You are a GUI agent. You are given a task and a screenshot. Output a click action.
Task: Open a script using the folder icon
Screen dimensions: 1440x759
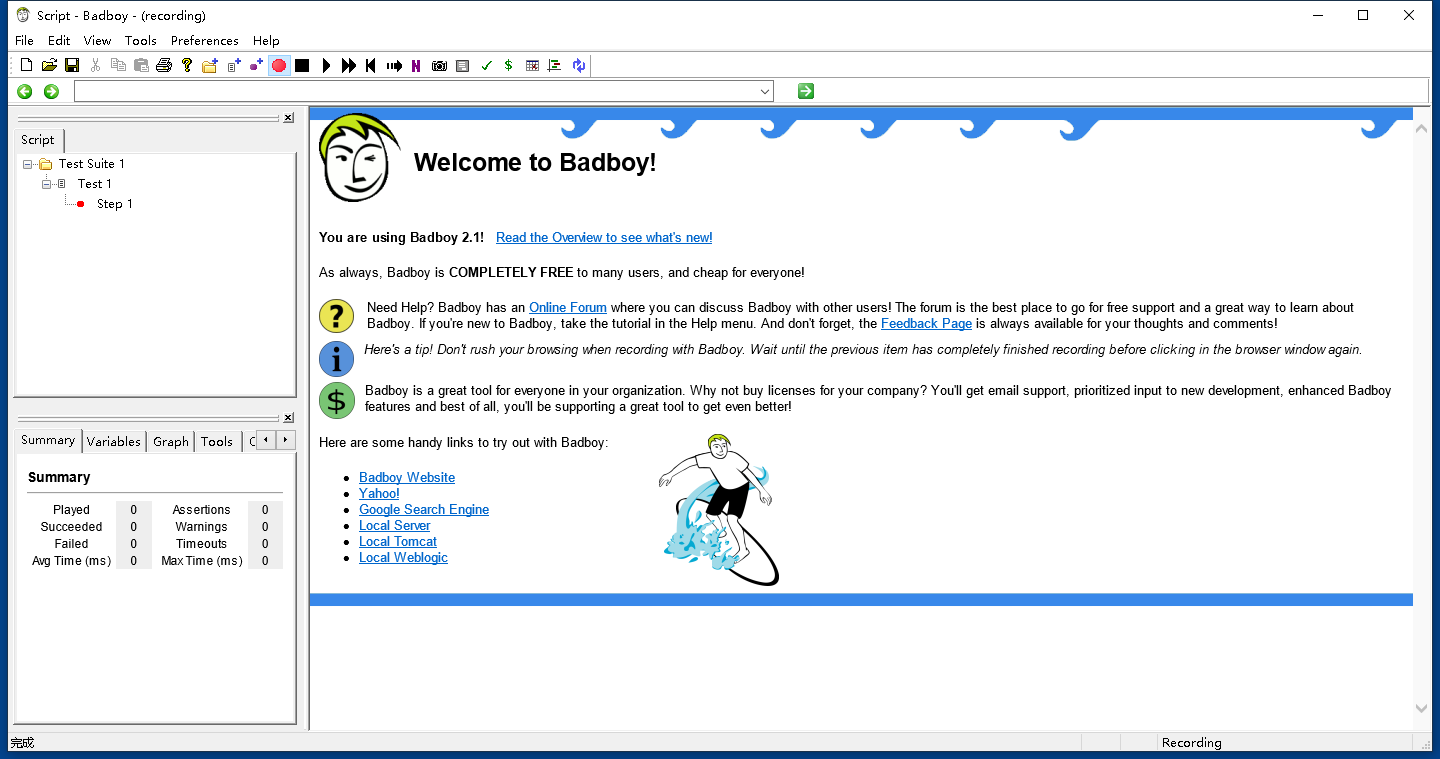(49, 66)
